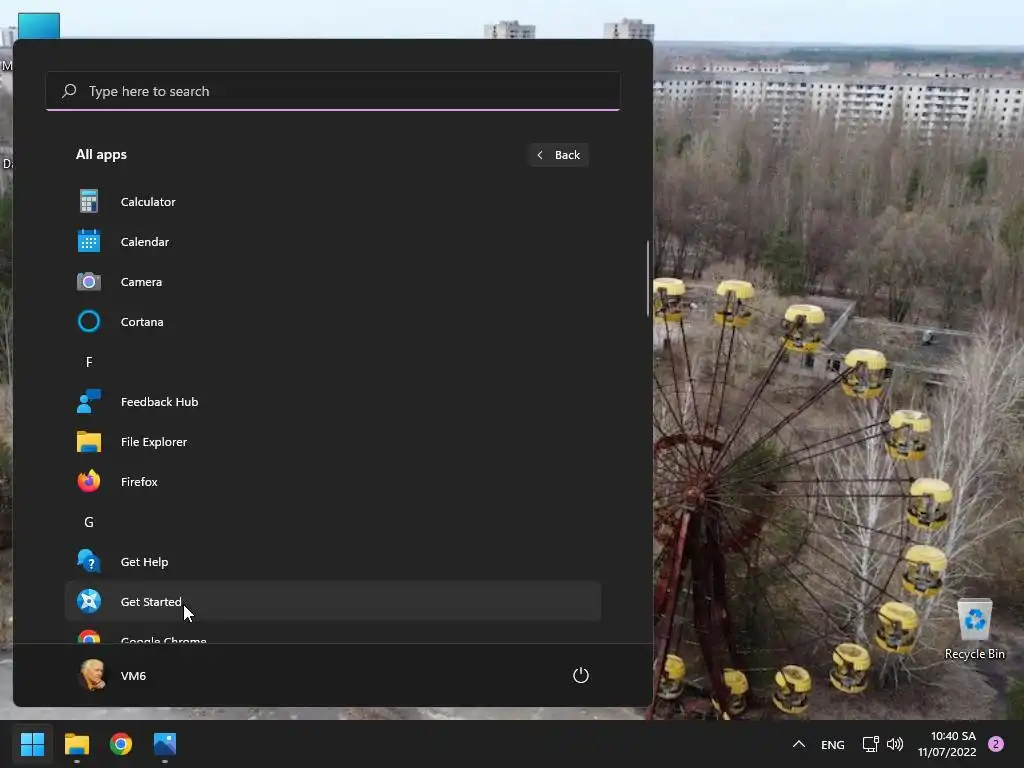
Task: Open File Explorer from the taskbar
Action: click(x=76, y=744)
